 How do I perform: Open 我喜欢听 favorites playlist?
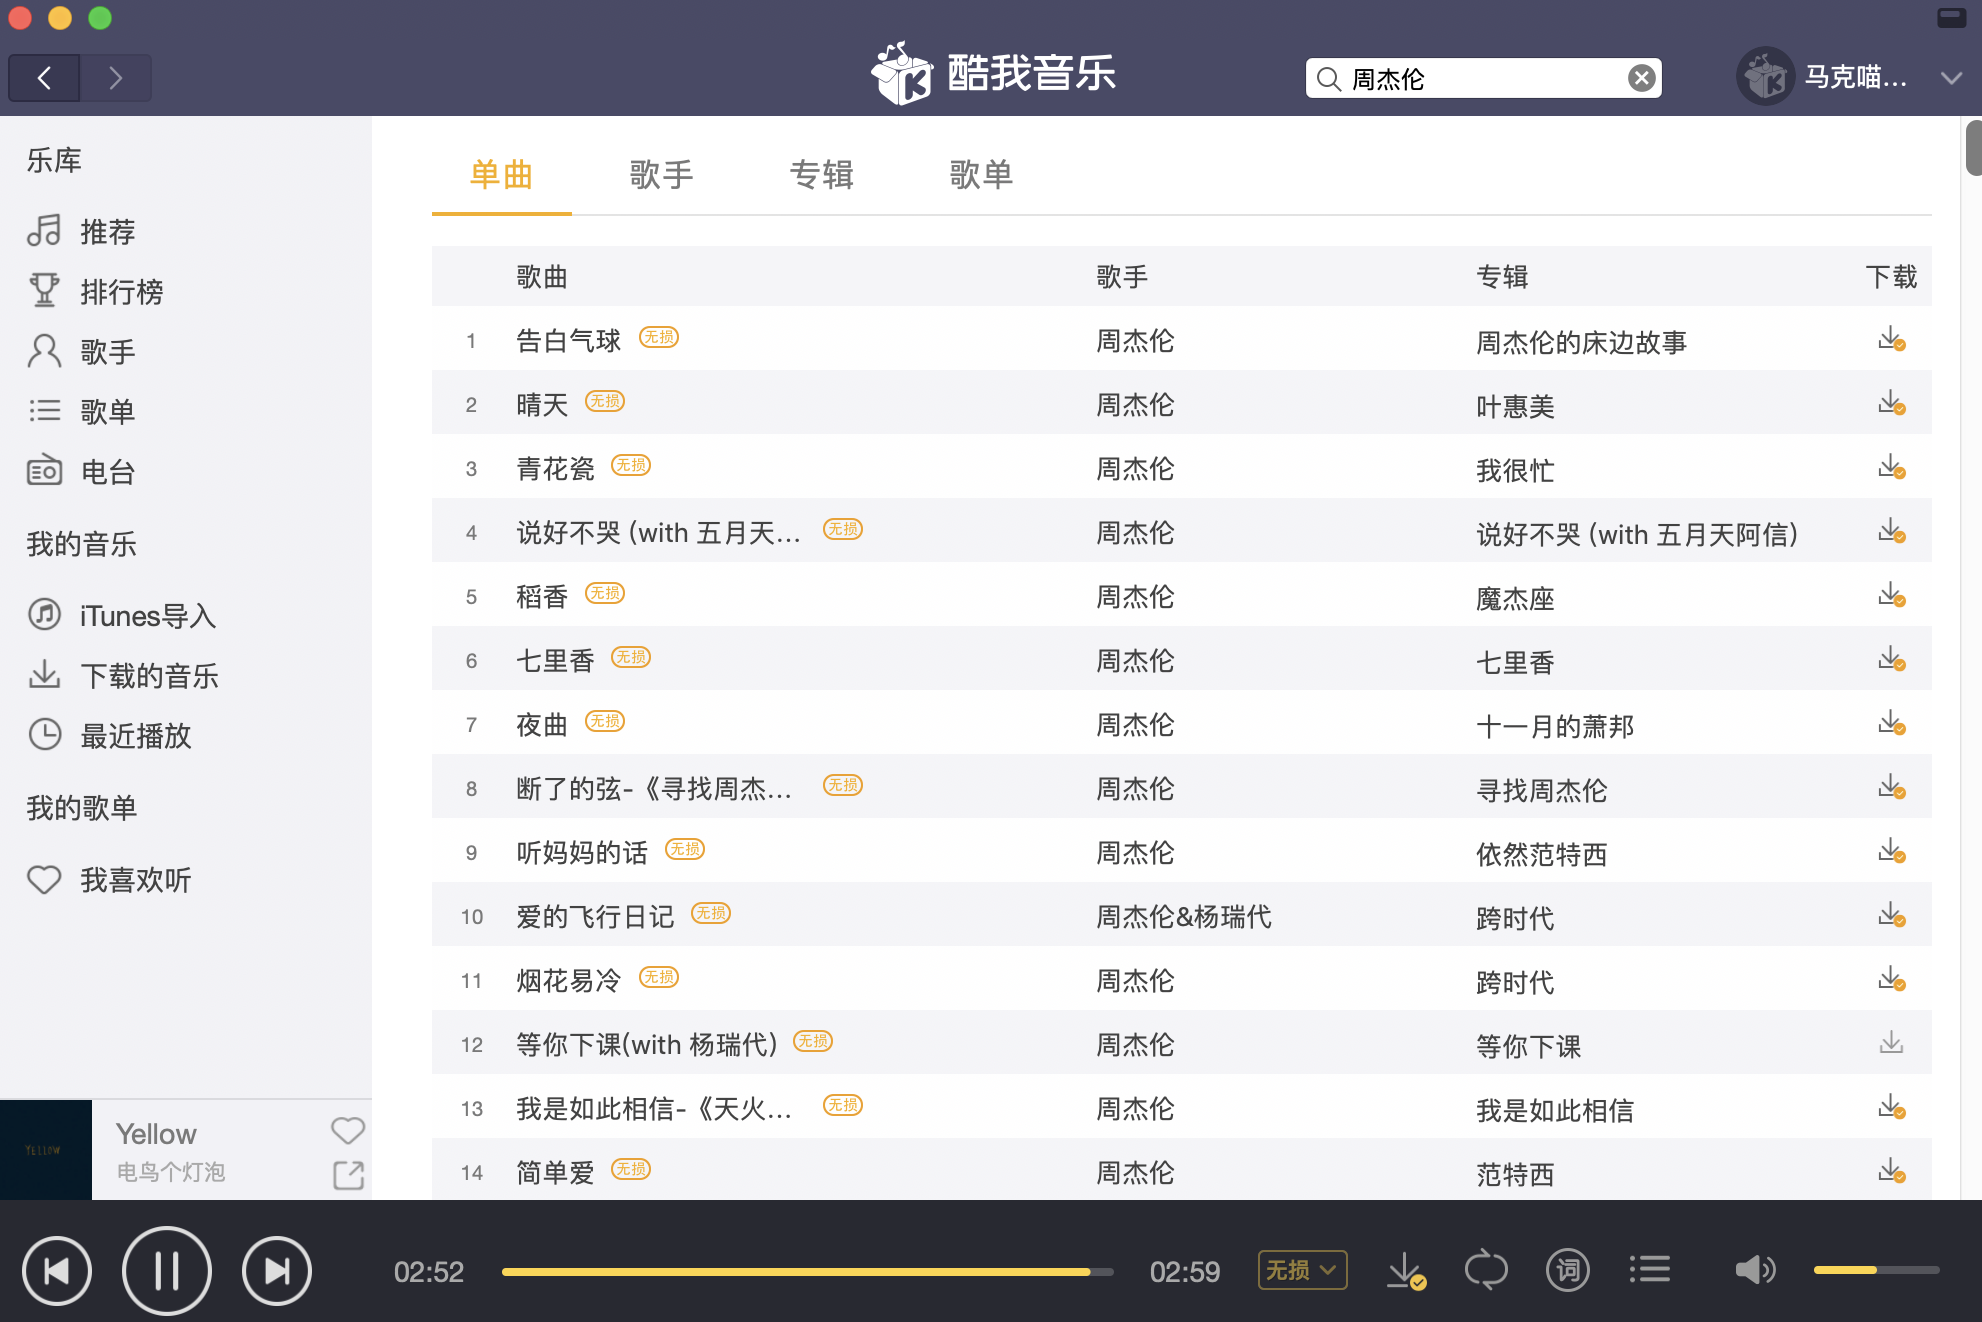(137, 880)
